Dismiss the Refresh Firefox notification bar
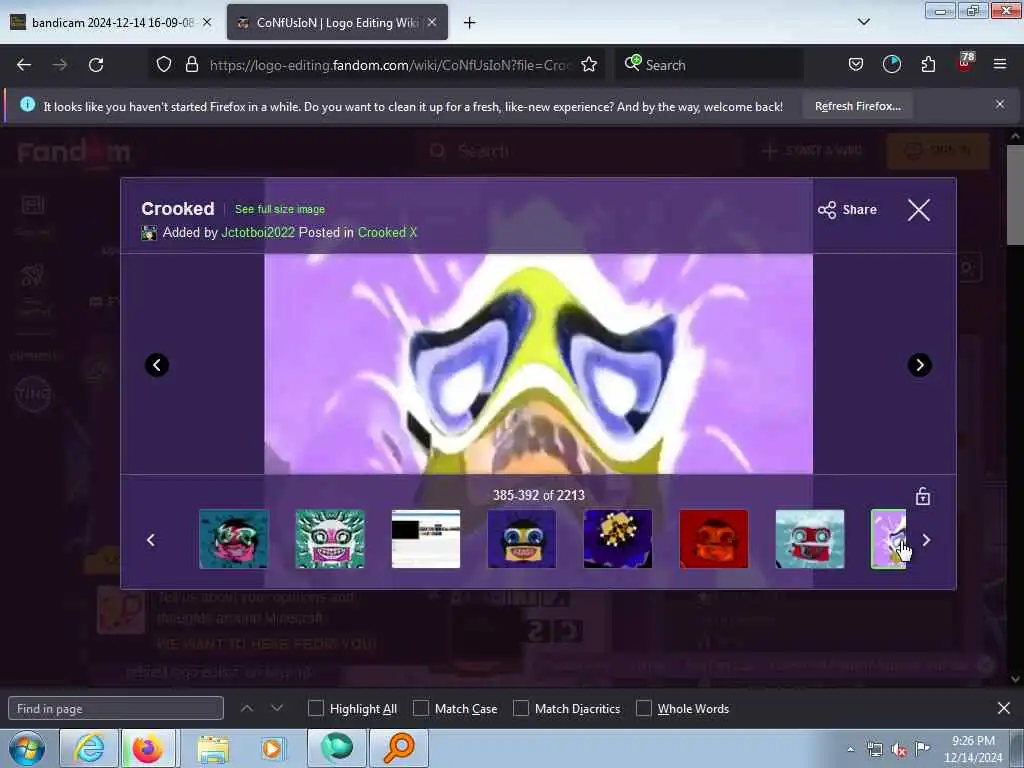 point(1000,104)
